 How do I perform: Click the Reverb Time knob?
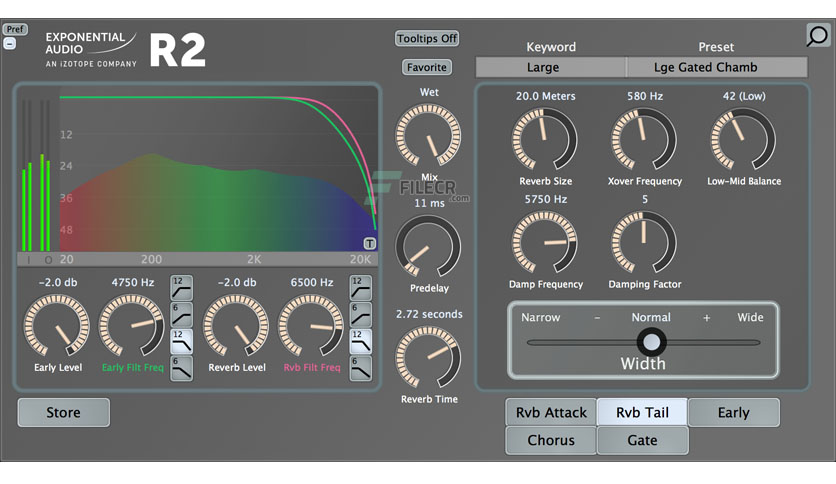pyautogui.click(x=428, y=357)
